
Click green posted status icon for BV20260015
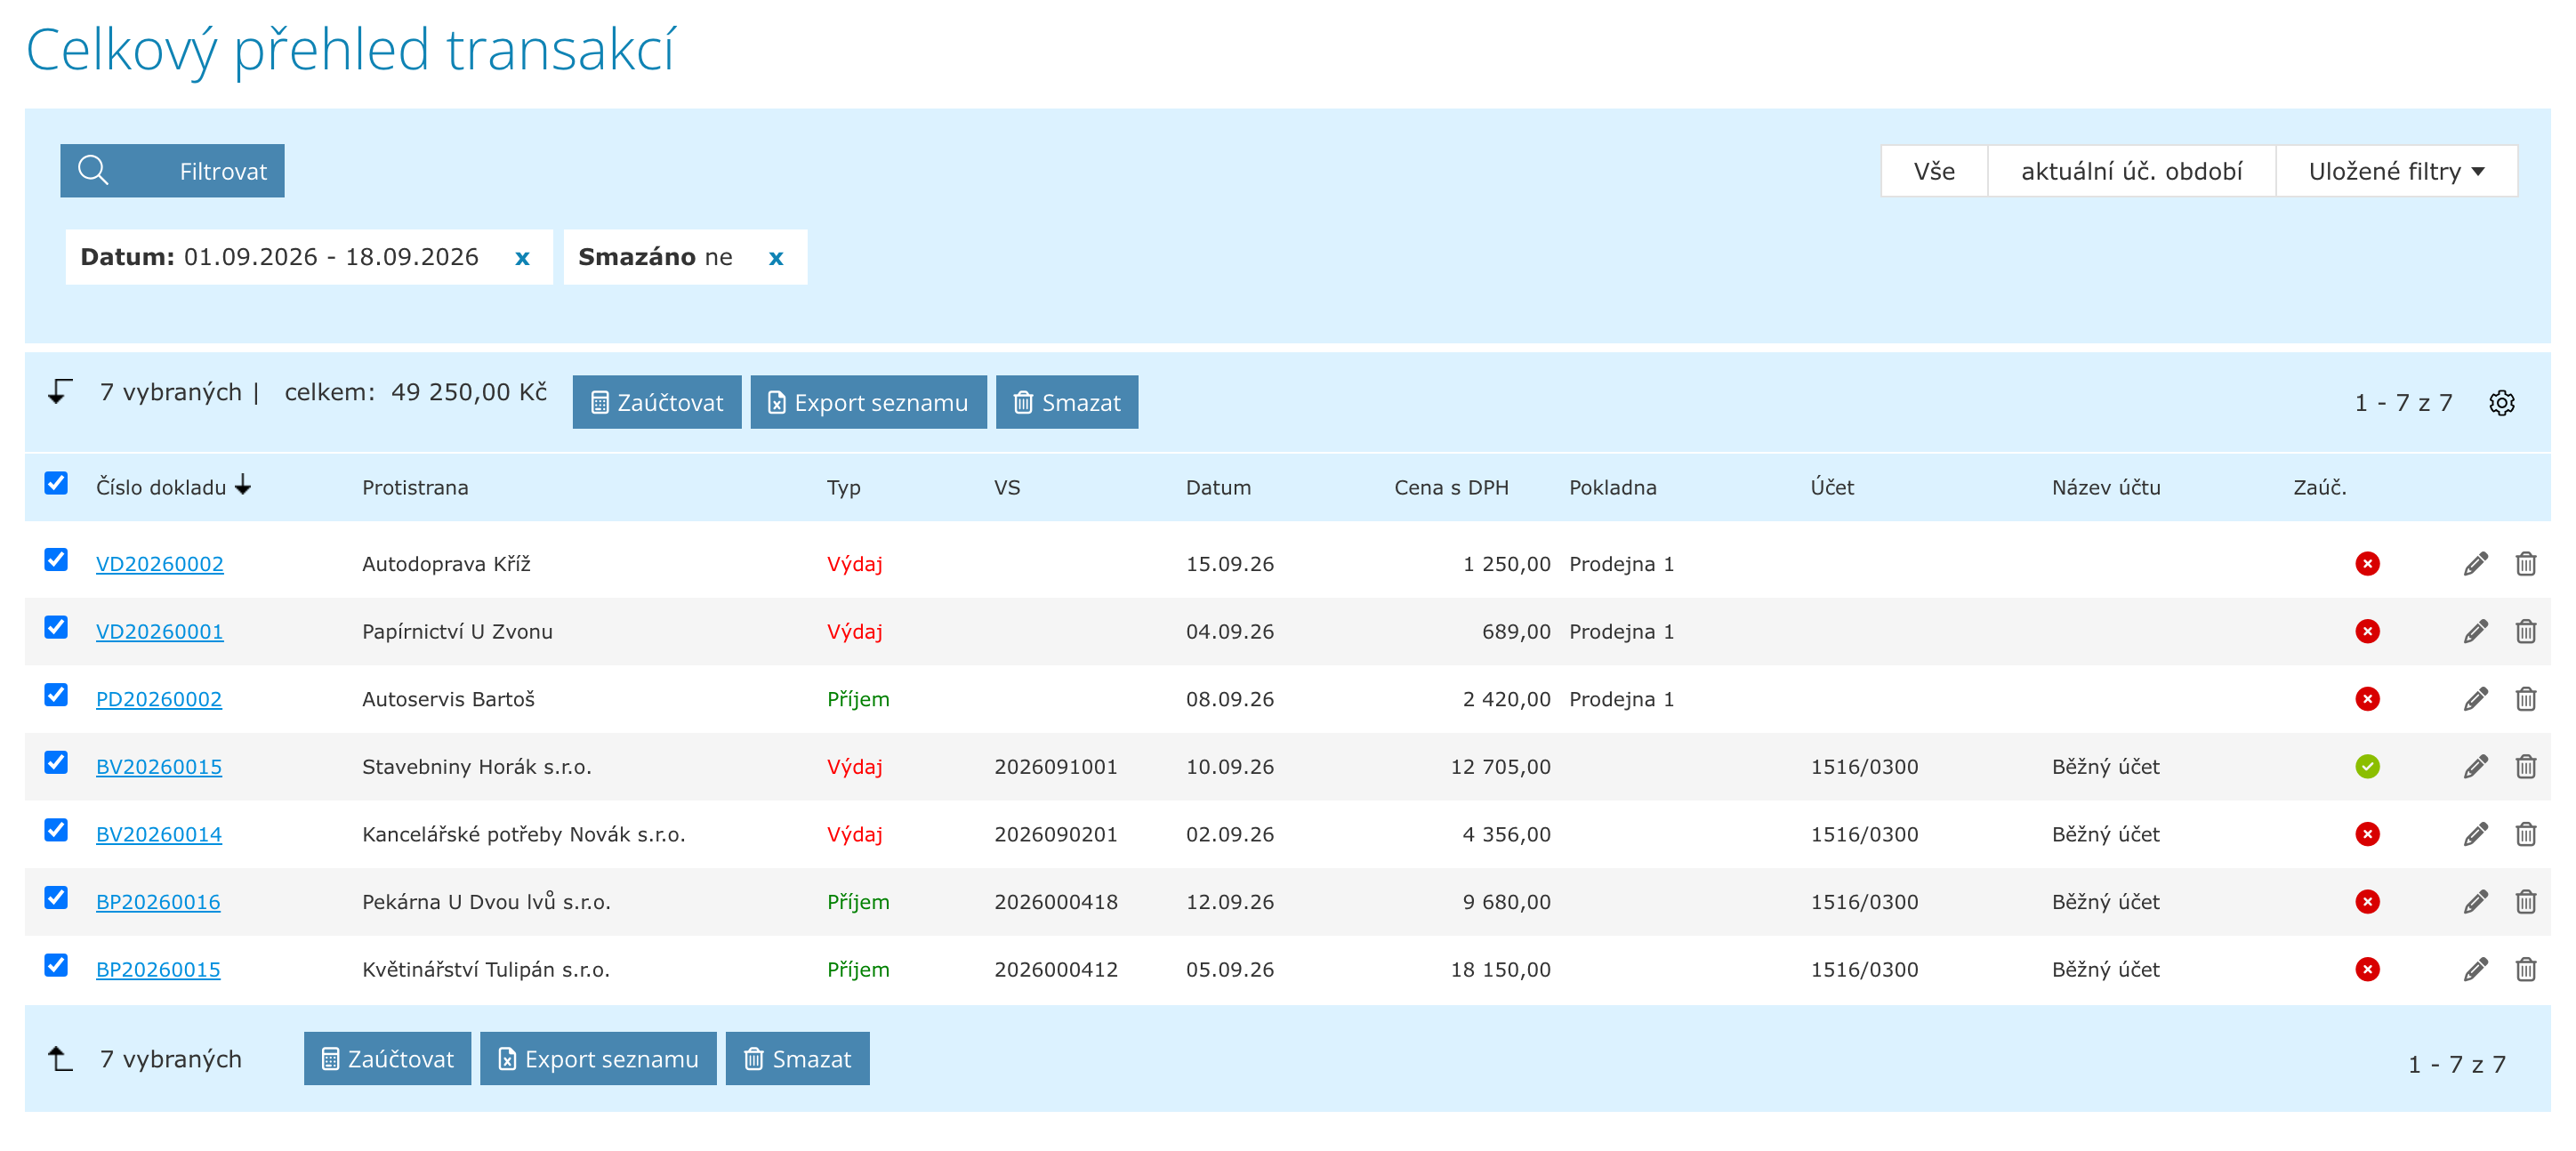2367,767
